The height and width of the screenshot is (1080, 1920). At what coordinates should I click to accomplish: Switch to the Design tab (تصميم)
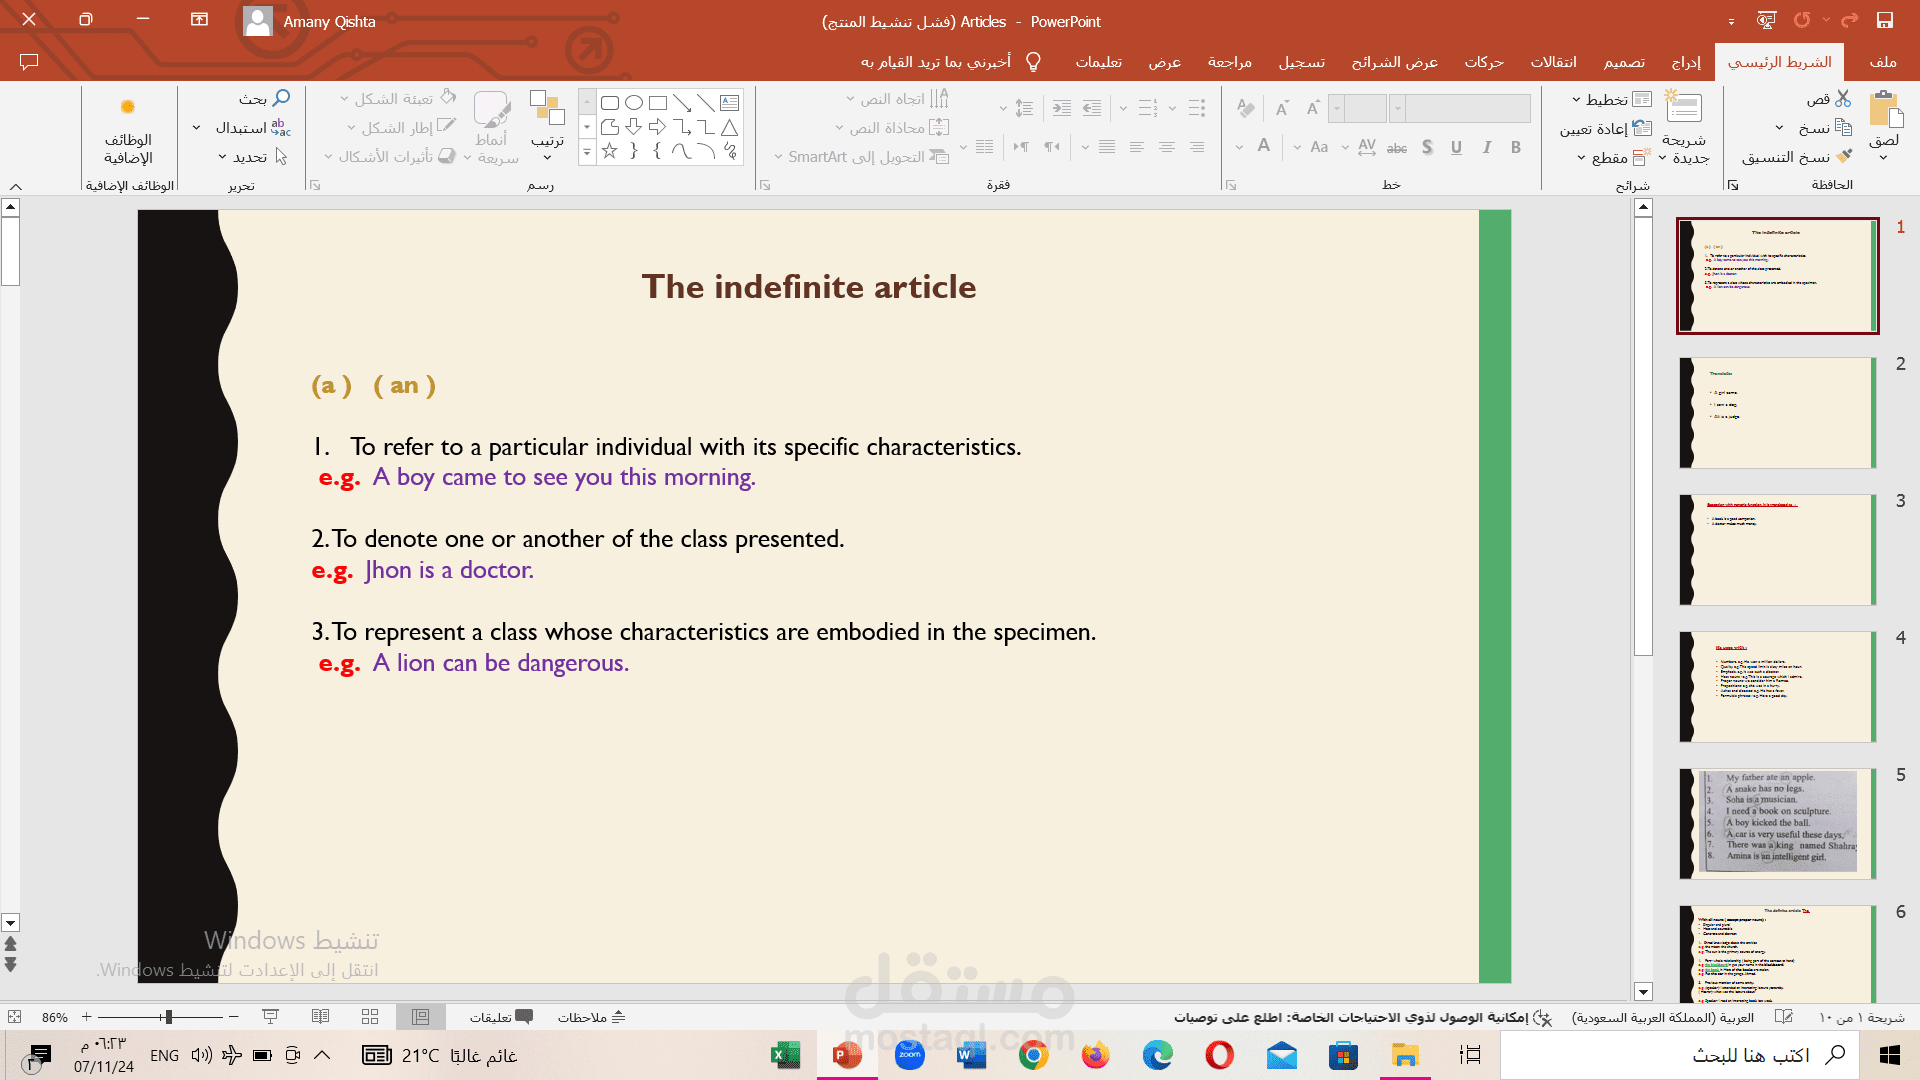coord(1624,62)
